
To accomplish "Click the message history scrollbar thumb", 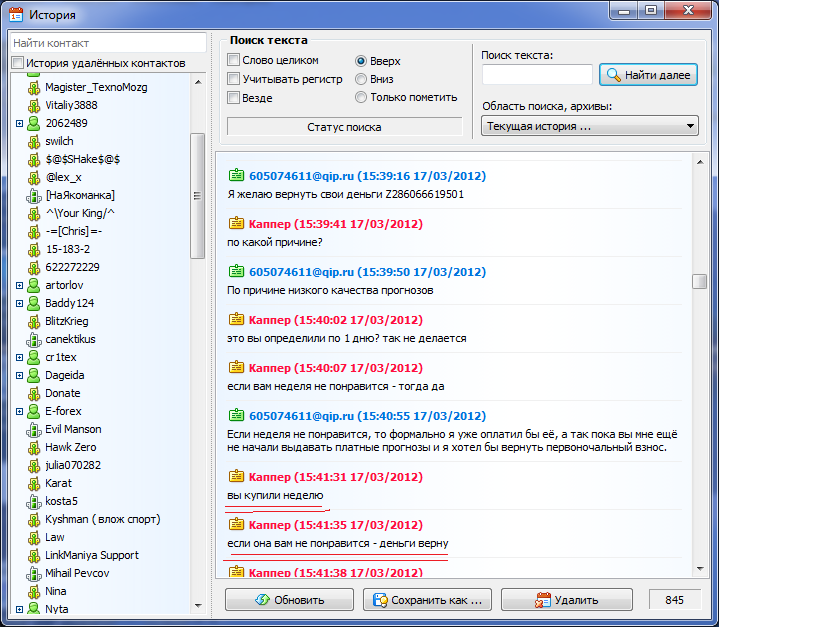I will [699, 281].
